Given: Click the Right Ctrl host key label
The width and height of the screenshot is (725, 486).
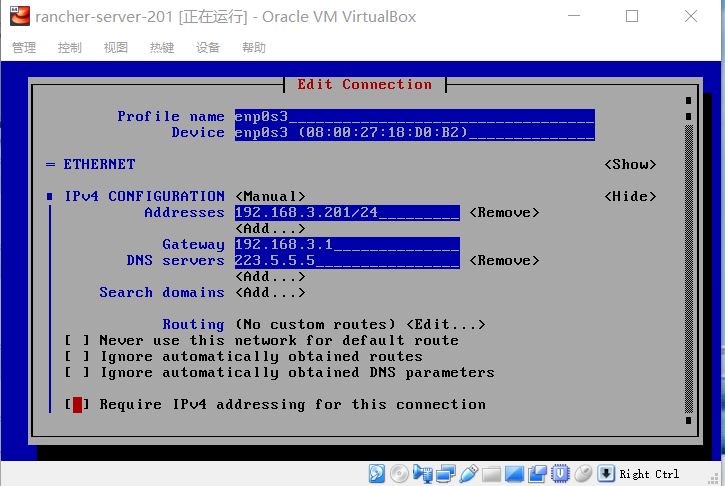Looking at the screenshot, I should tap(649, 474).
